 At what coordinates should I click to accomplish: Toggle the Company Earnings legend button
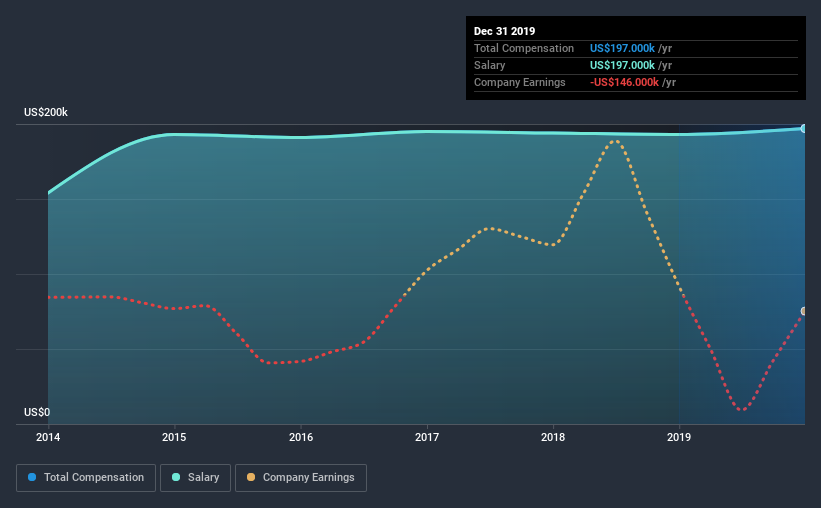(301, 478)
